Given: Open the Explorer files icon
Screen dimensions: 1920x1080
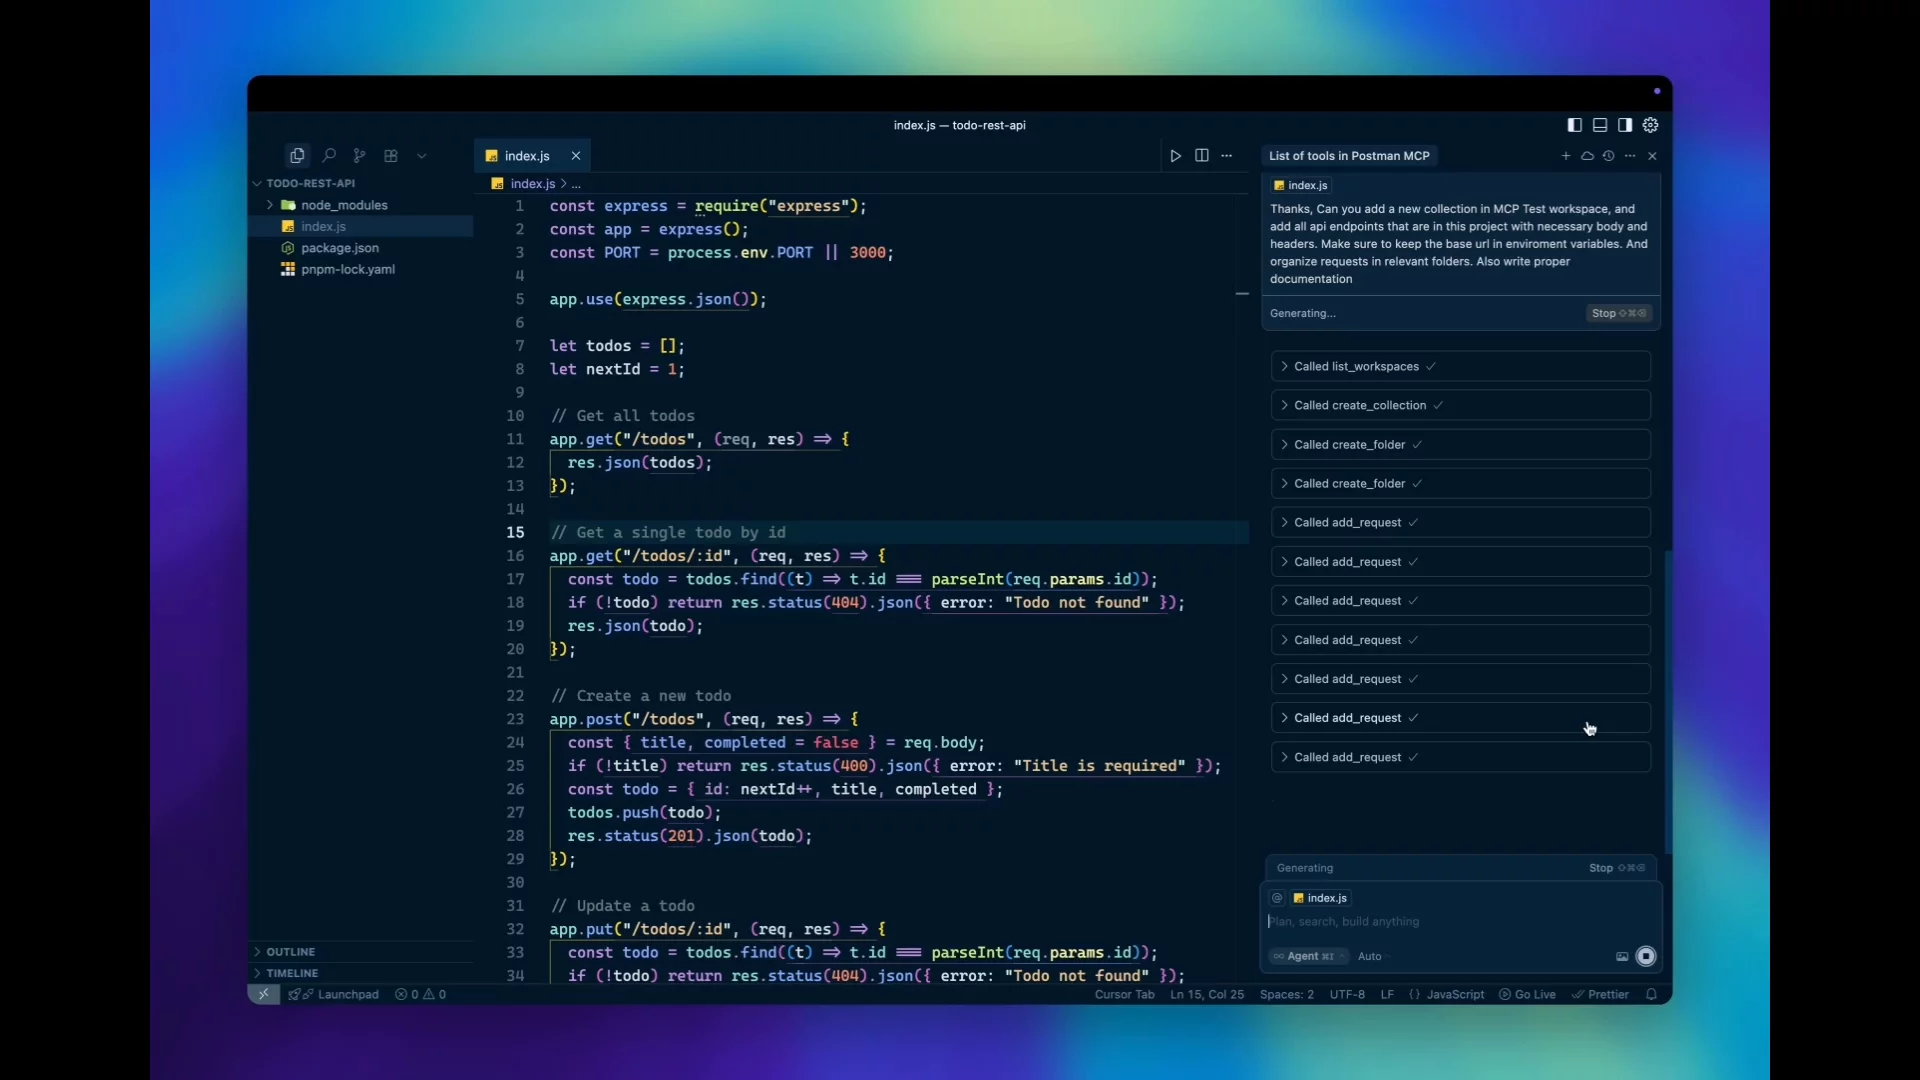Looking at the screenshot, I should (x=297, y=156).
